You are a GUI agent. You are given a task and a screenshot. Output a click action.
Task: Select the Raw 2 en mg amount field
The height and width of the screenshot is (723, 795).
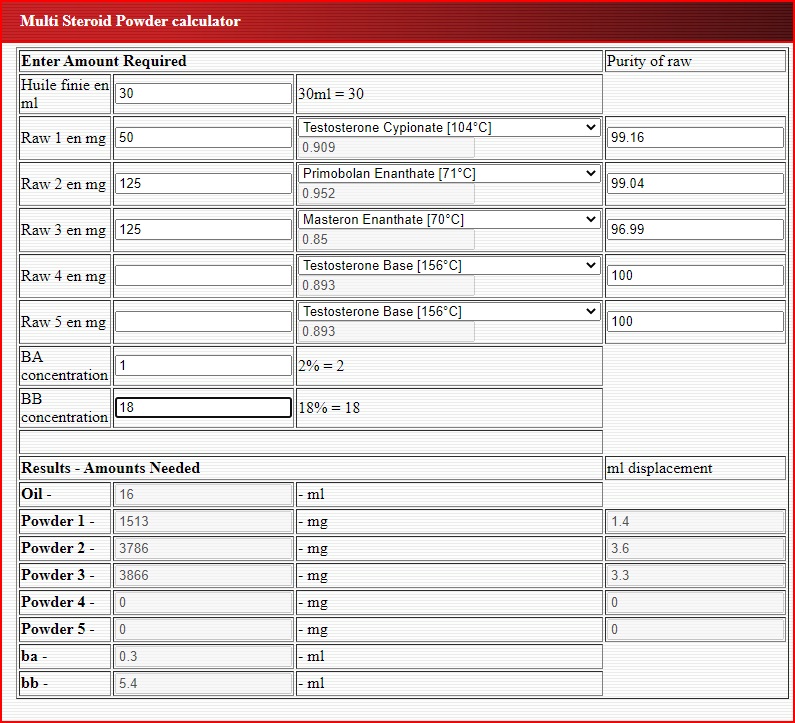[x=203, y=184]
